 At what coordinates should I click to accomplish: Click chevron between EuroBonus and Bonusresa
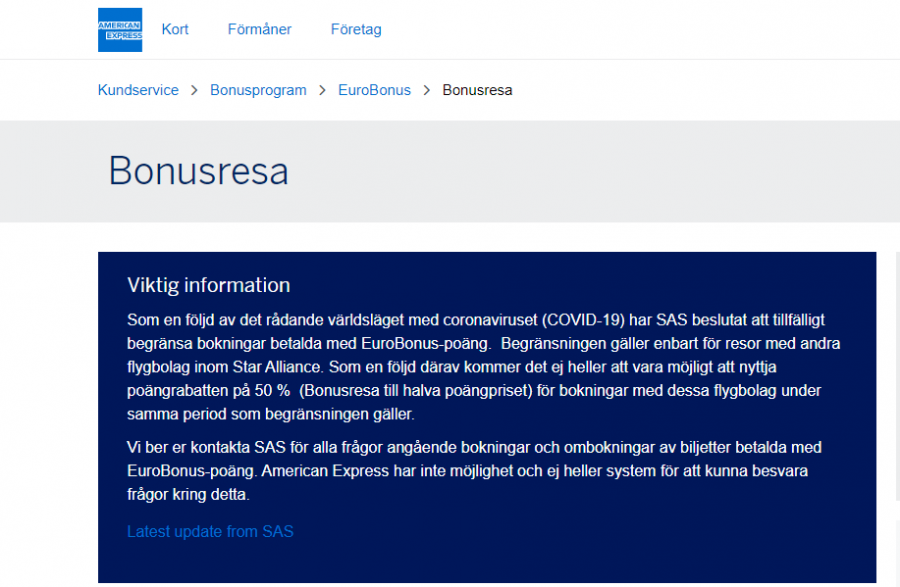[x=426, y=90]
